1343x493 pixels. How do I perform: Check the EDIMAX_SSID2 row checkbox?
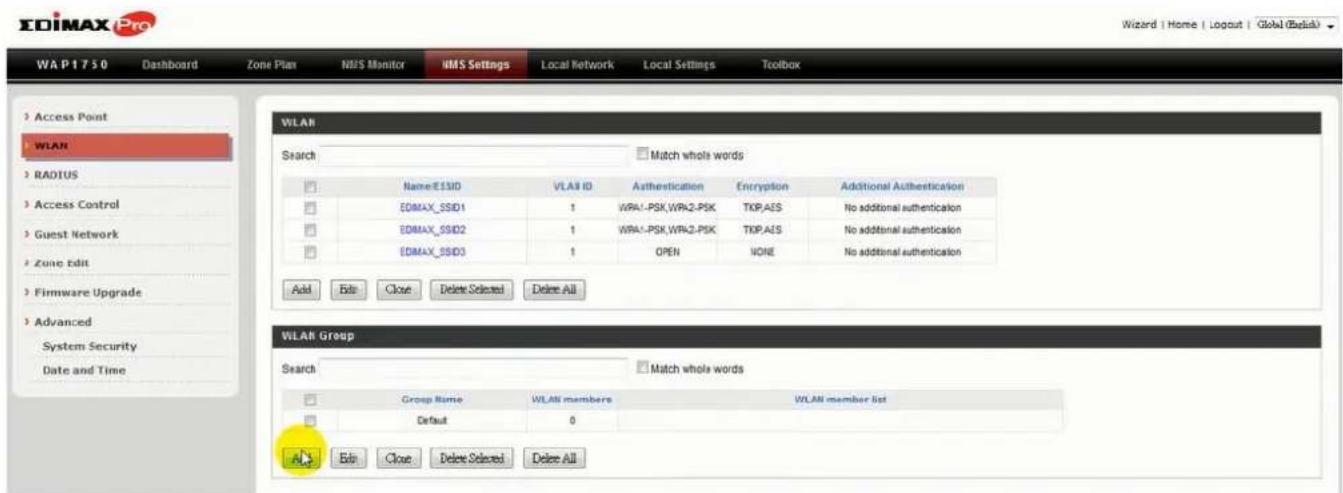click(310, 229)
